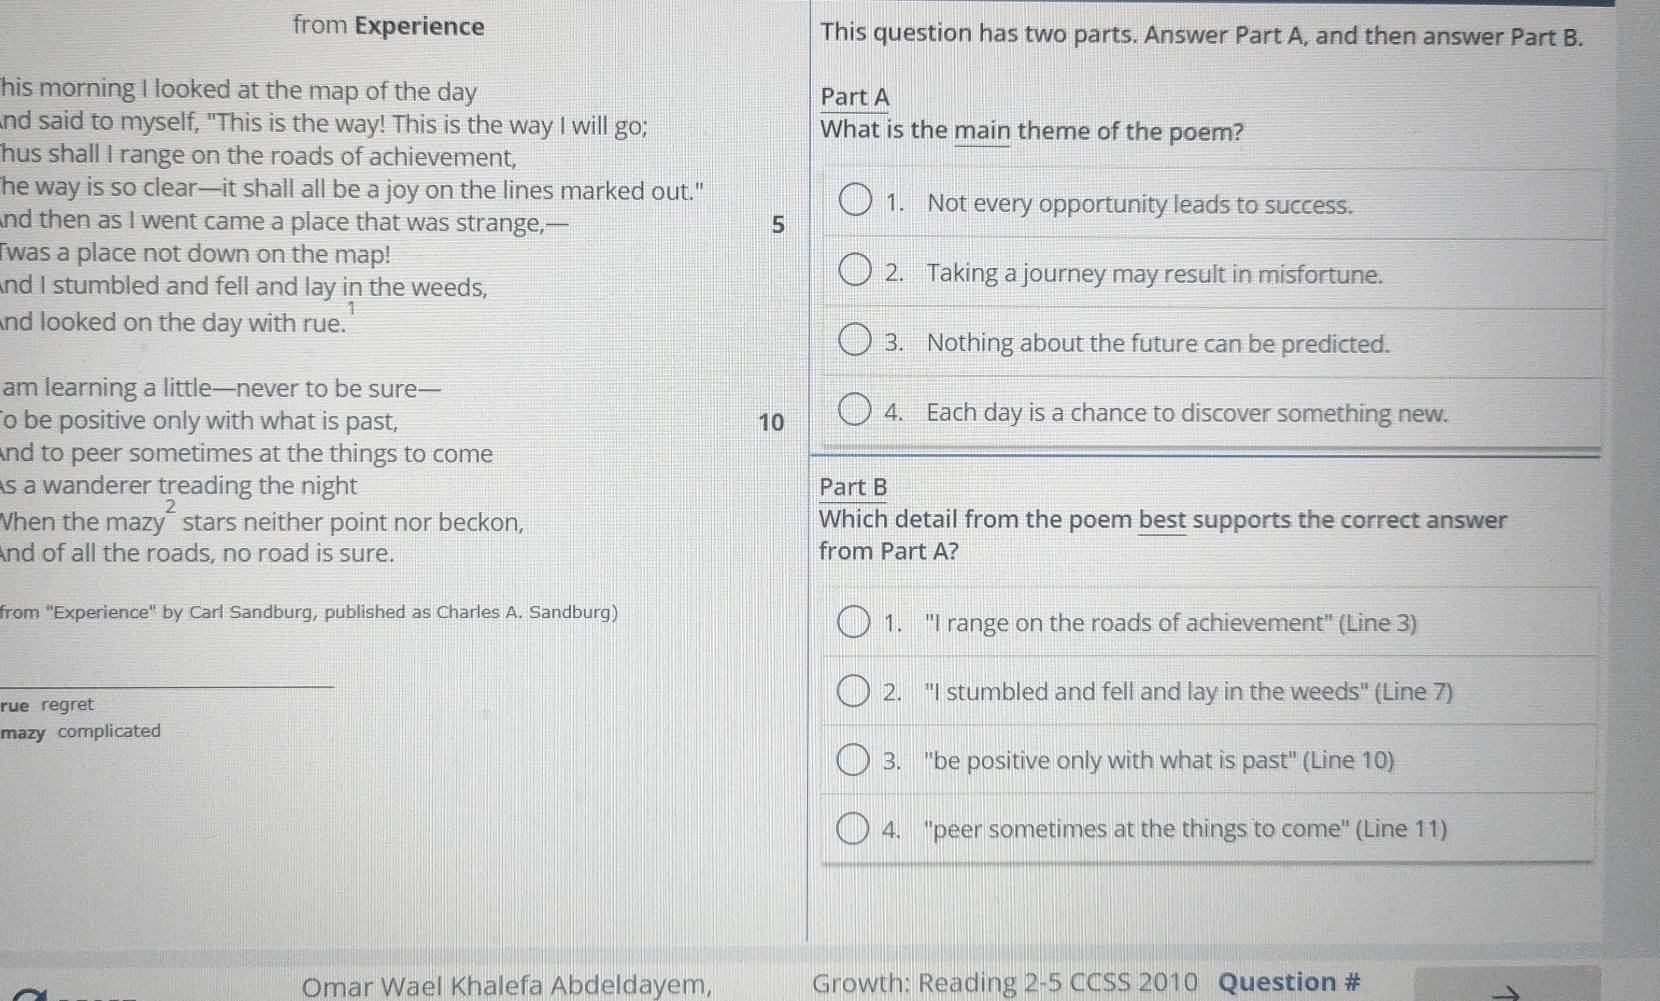
Task: Select "Not every opportunity leads to success" radio
Action: pos(854,200)
